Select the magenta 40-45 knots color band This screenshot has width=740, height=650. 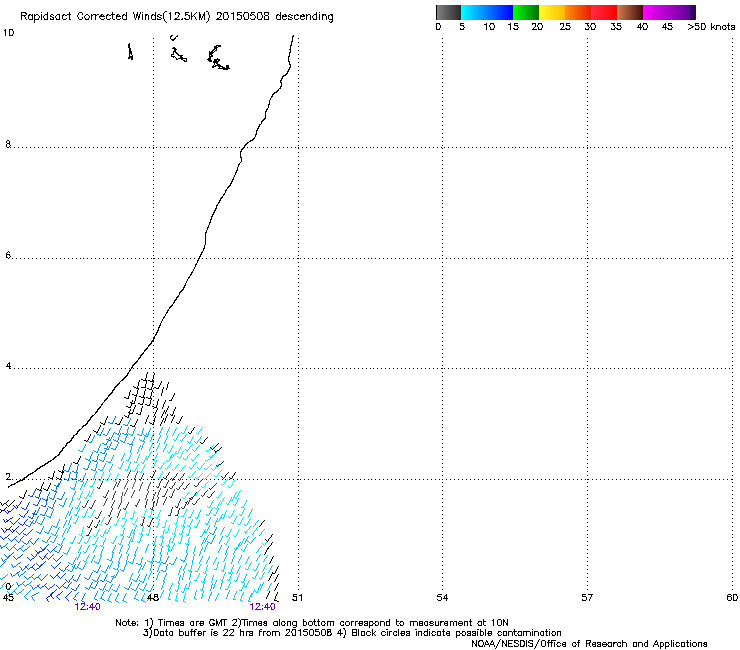tap(656, 12)
